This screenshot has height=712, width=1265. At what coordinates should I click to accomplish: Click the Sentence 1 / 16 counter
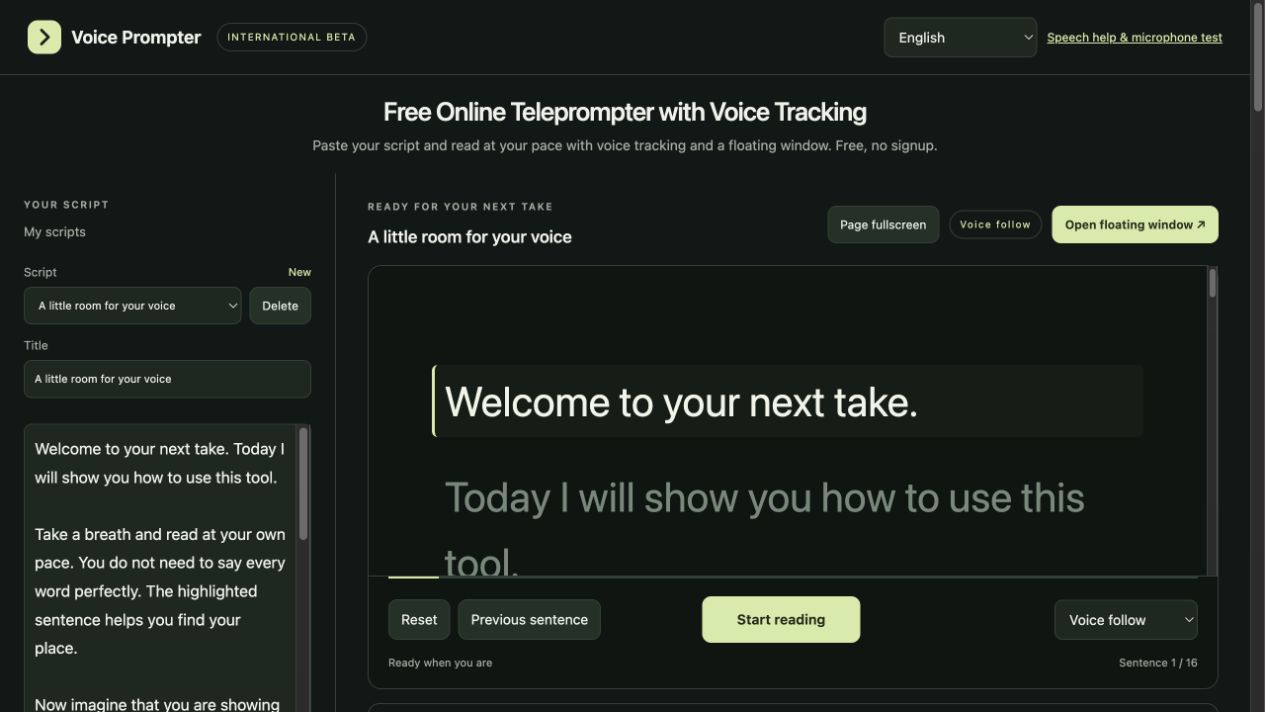(1158, 663)
